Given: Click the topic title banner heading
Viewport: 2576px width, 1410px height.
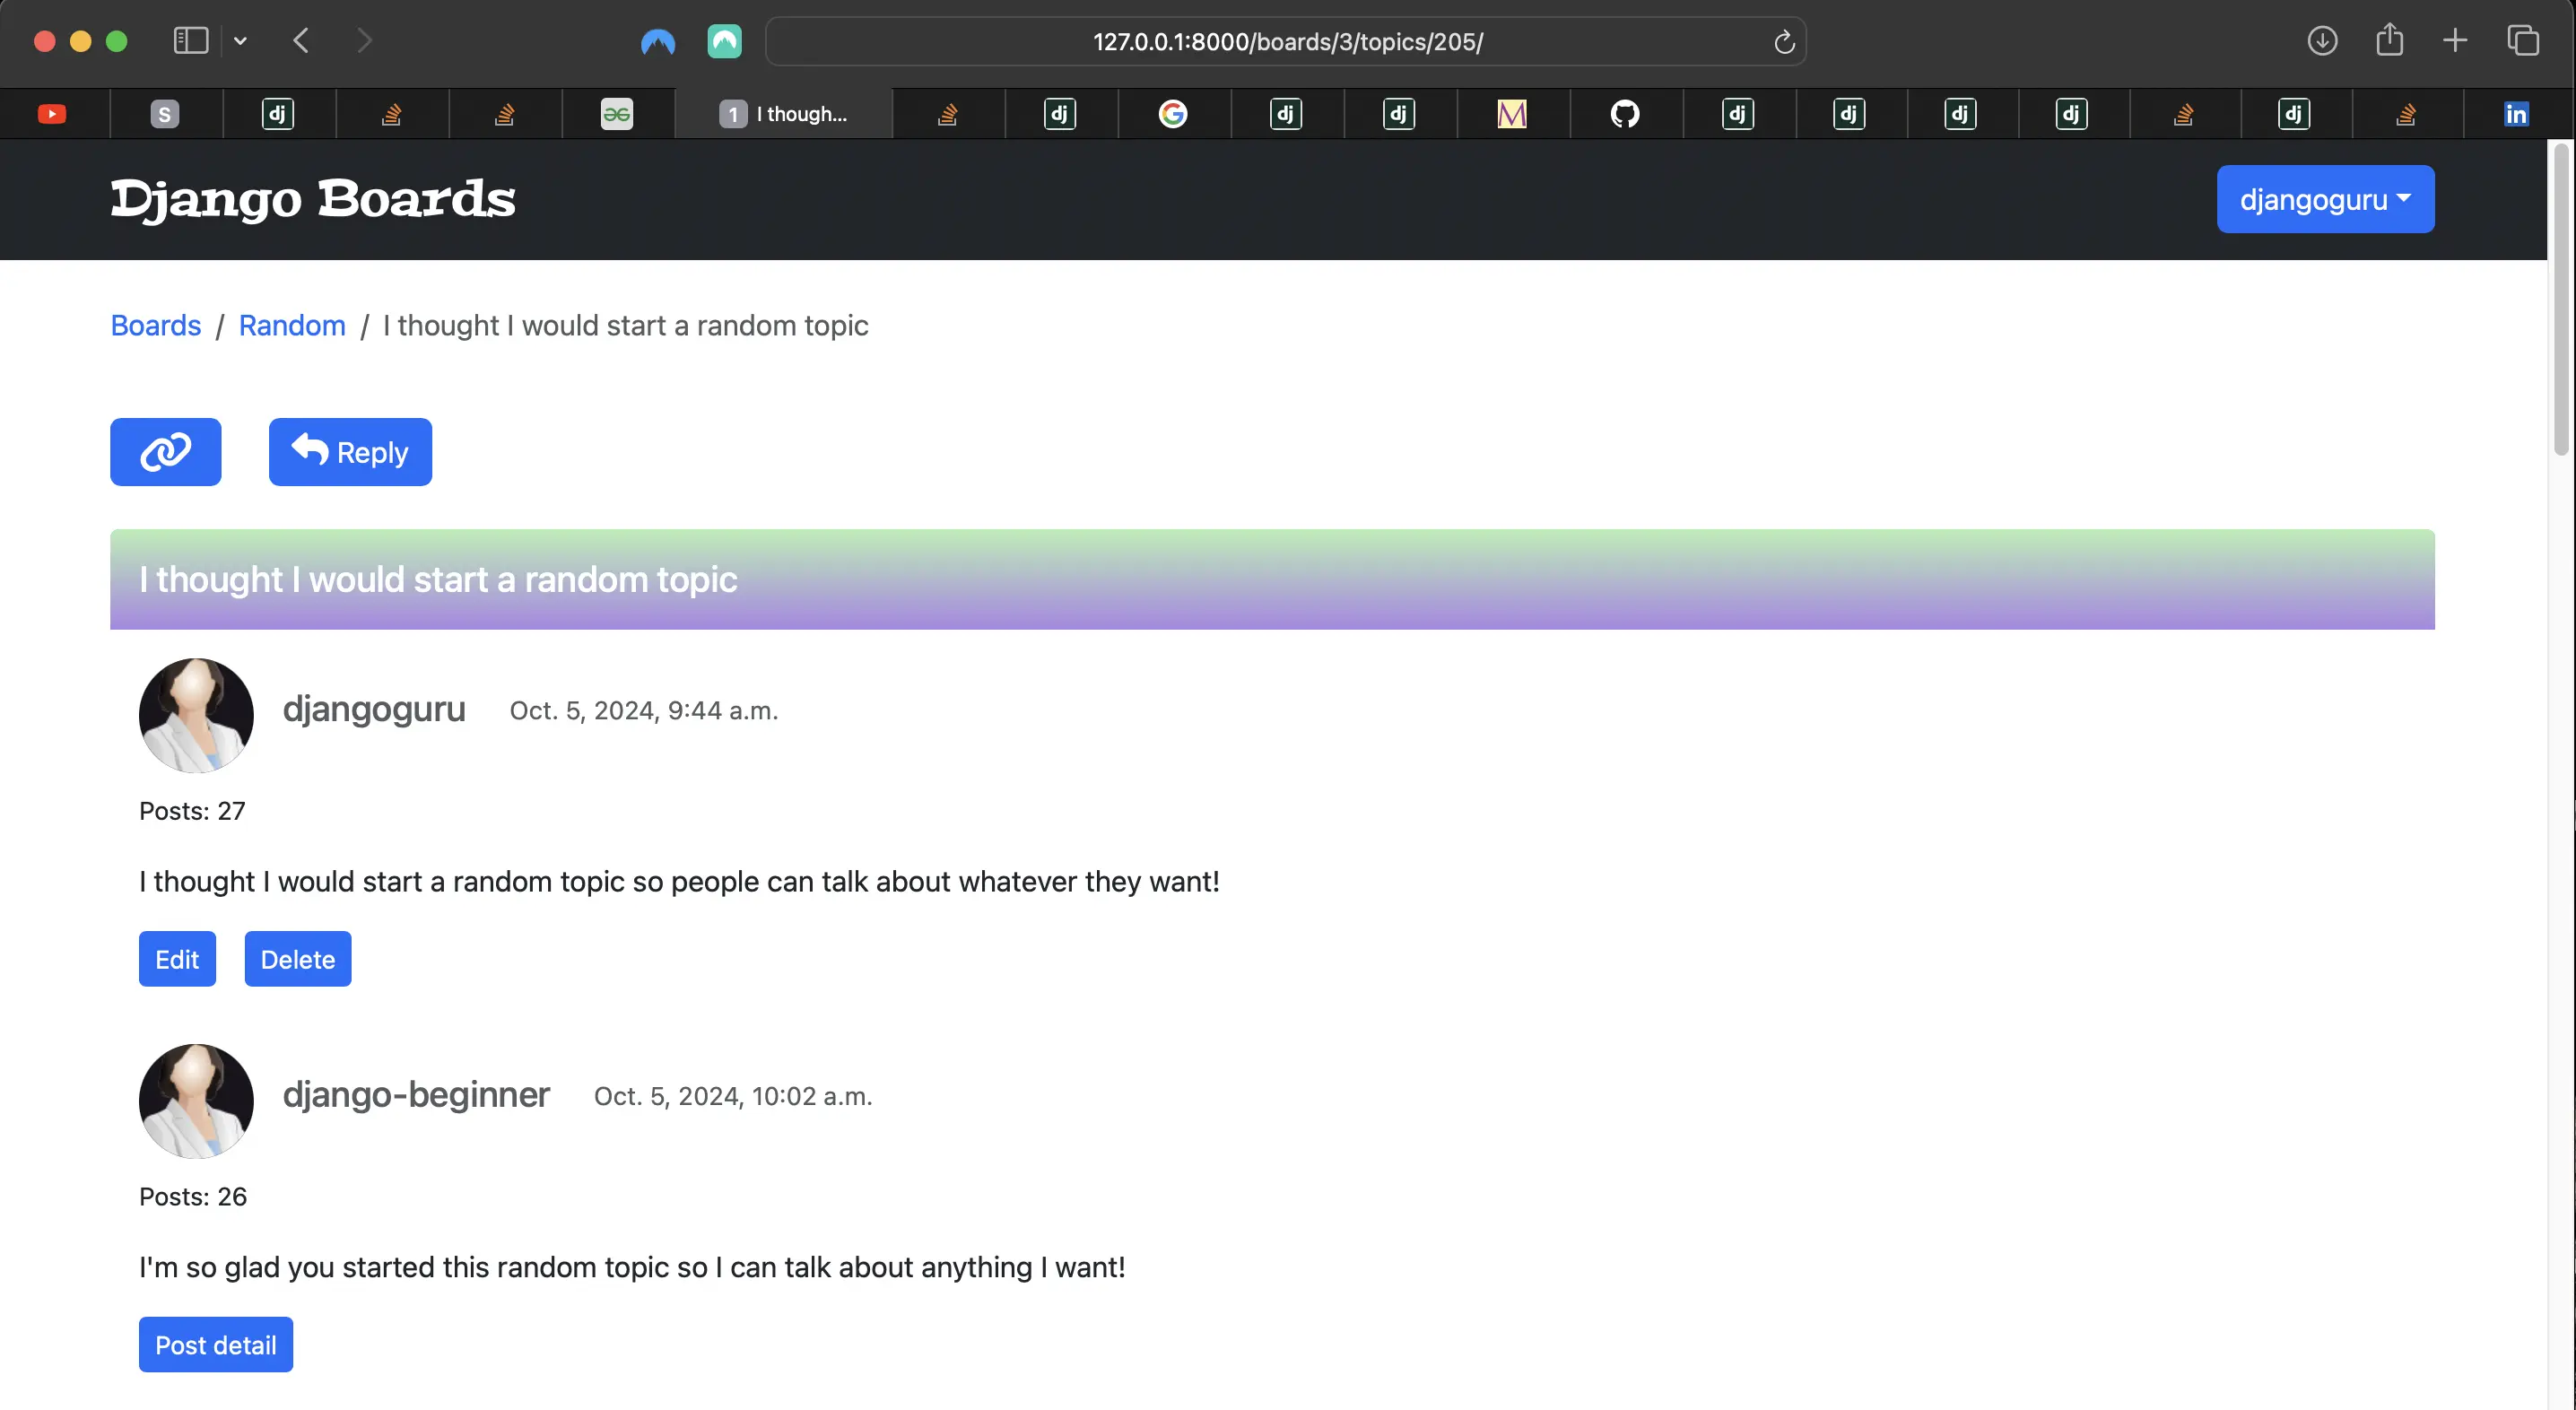Looking at the screenshot, I should pos(438,579).
